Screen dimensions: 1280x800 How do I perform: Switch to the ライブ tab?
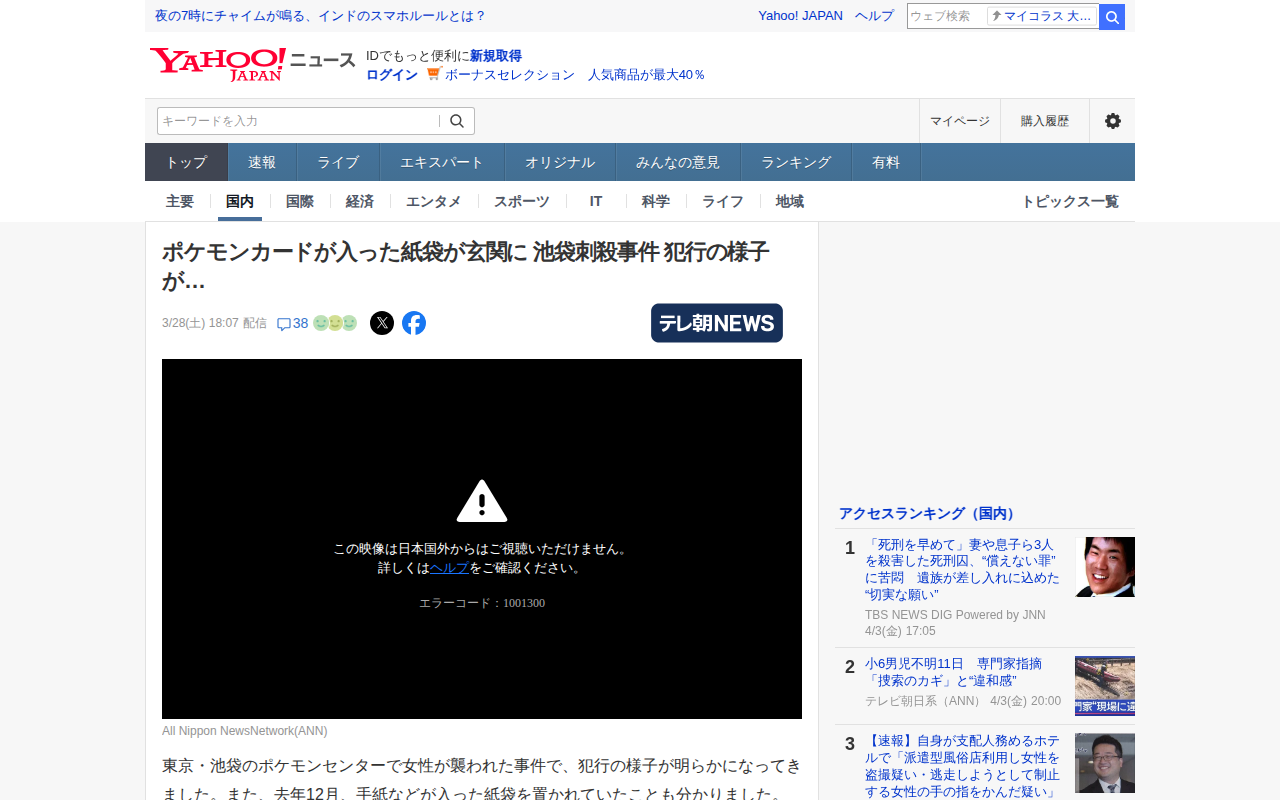[338, 162]
